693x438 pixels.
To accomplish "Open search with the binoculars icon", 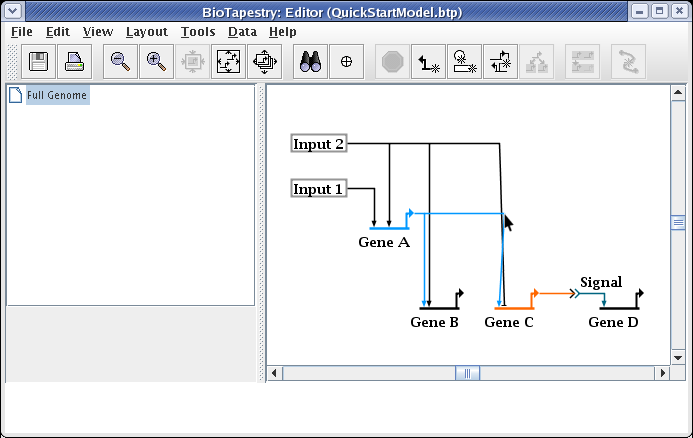I will [310, 62].
